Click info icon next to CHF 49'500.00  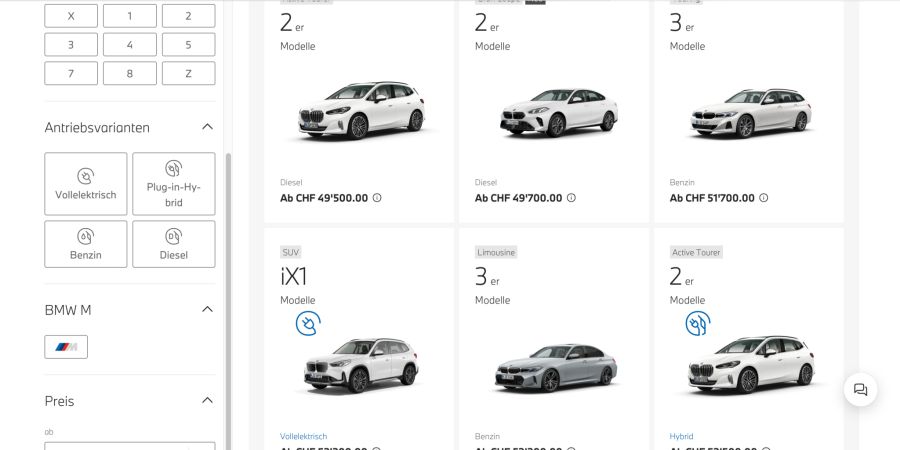click(377, 197)
